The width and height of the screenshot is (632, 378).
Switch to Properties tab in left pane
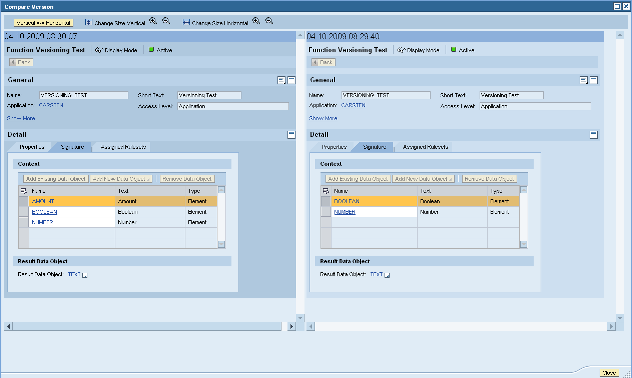31,147
